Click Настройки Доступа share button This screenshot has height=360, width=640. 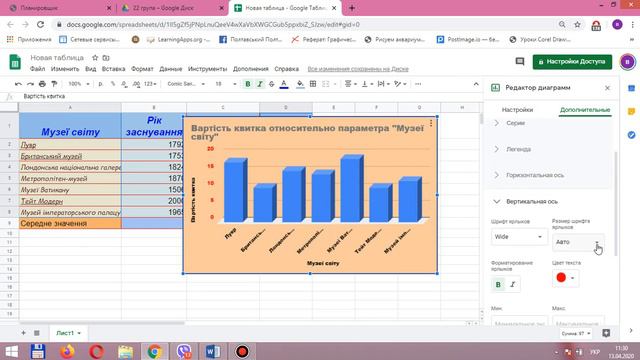click(572, 62)
